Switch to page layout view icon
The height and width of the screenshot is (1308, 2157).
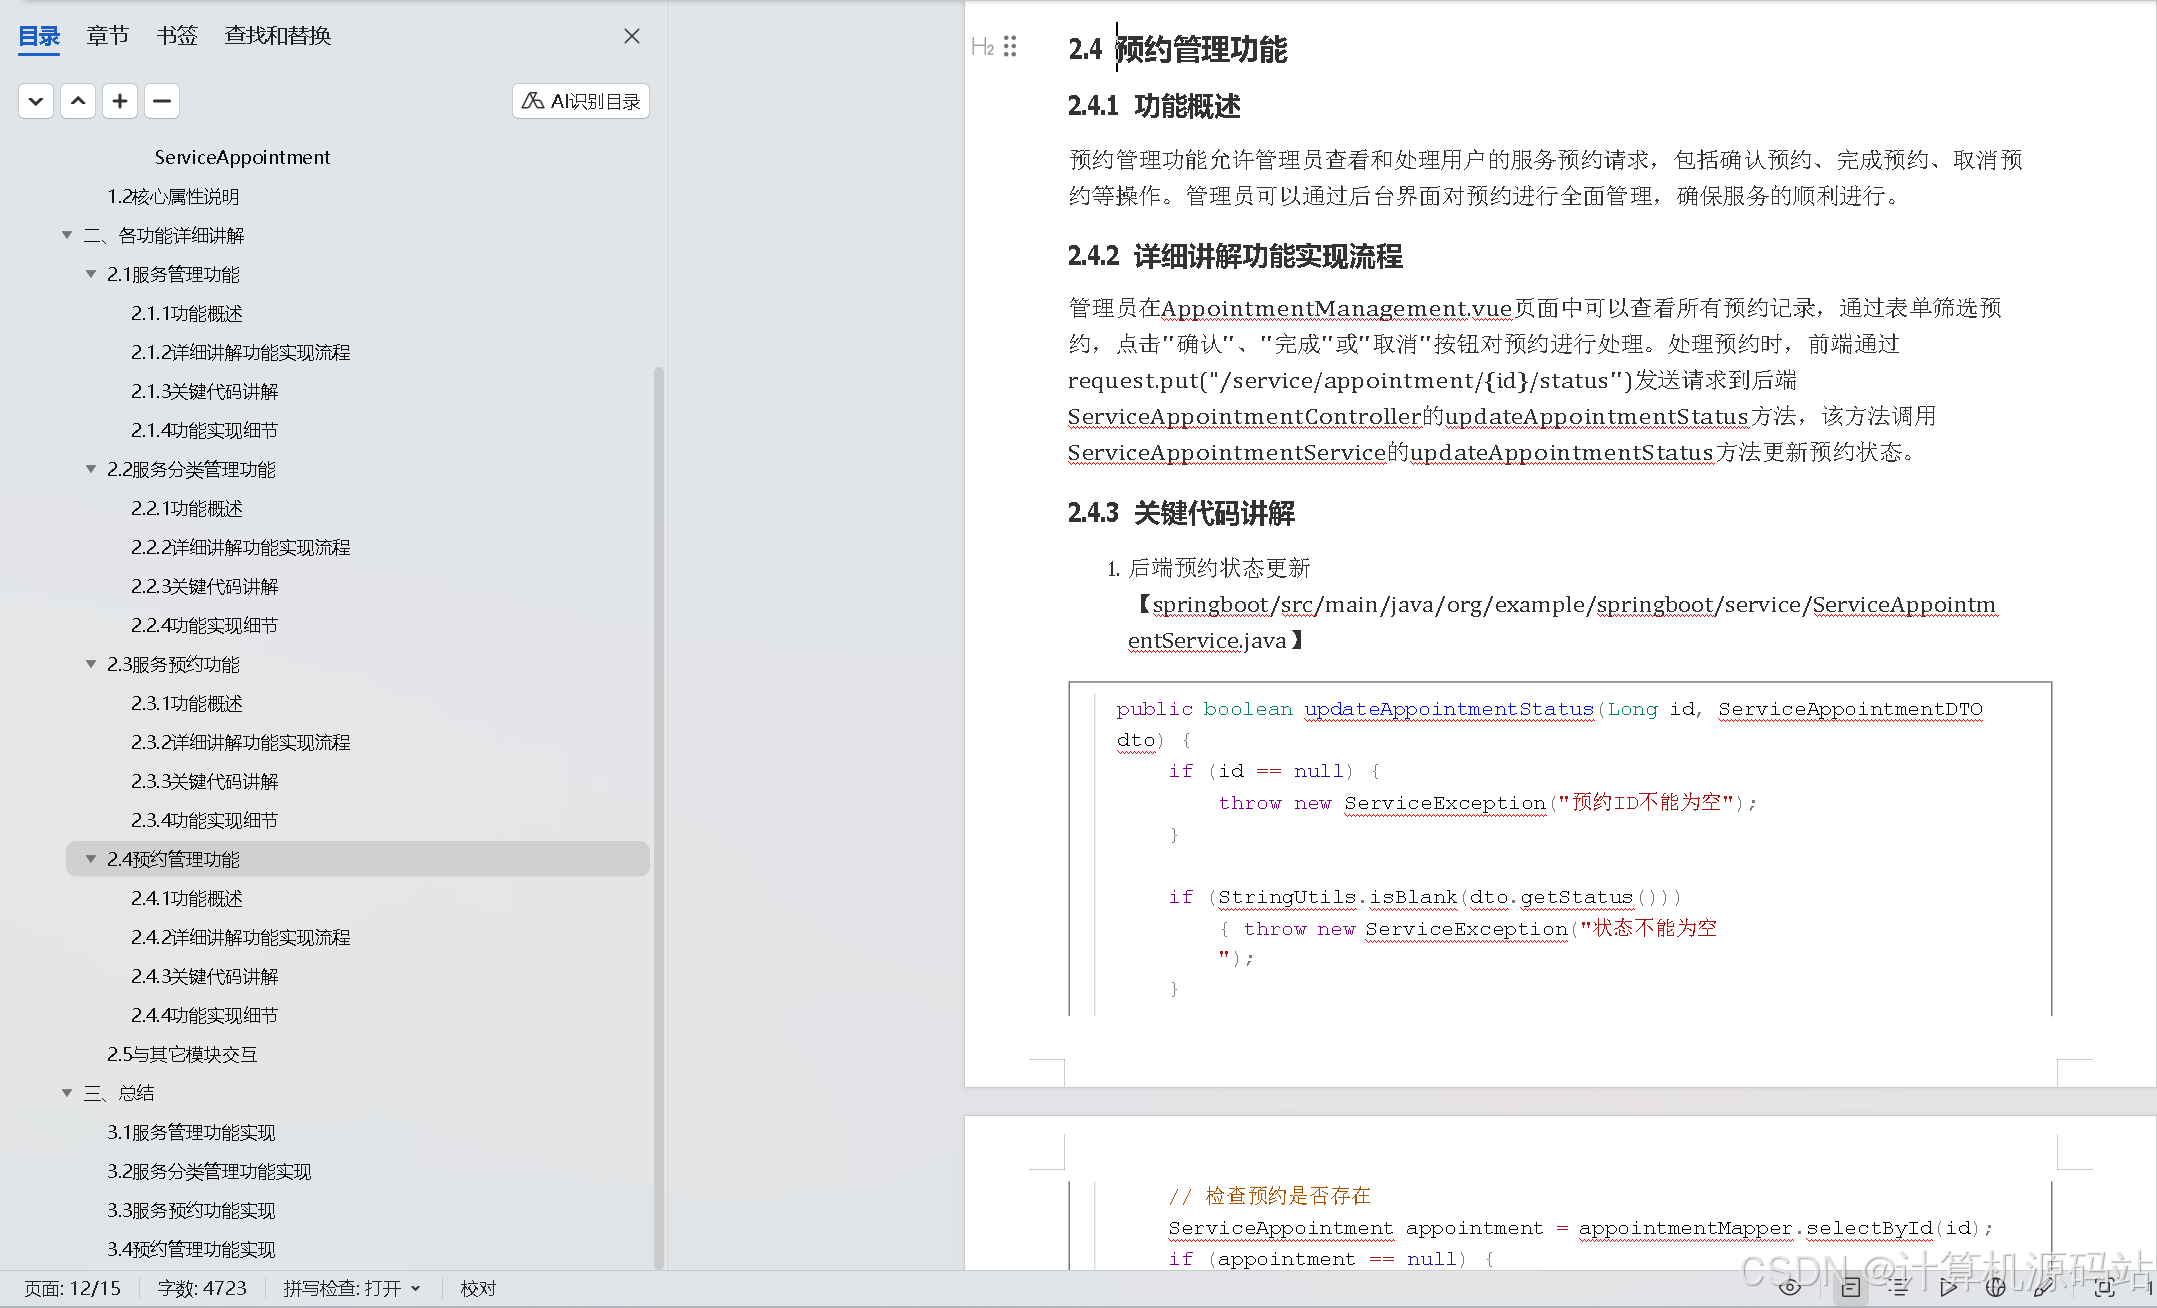tap(1850, 1287)
